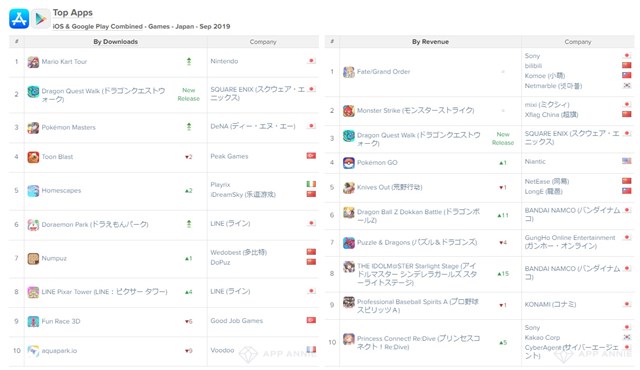Click the rank change for Dragon Ball Z
The height and width of the screenshot is (370, 640).
[x=503, y=215]
